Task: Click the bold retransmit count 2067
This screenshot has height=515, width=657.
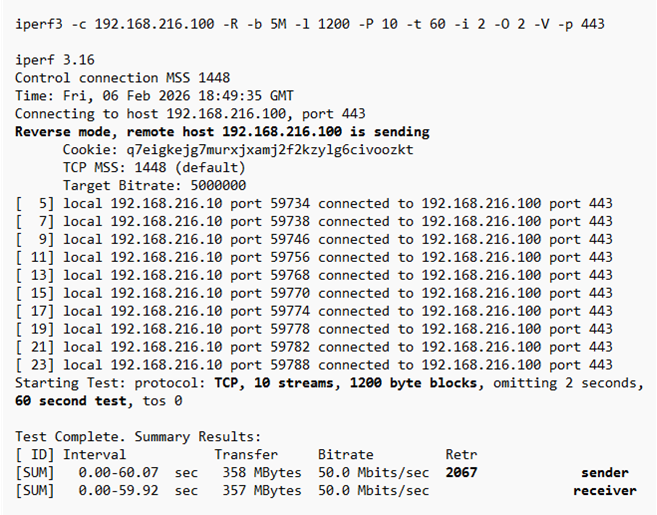Action: click(461, 473)
